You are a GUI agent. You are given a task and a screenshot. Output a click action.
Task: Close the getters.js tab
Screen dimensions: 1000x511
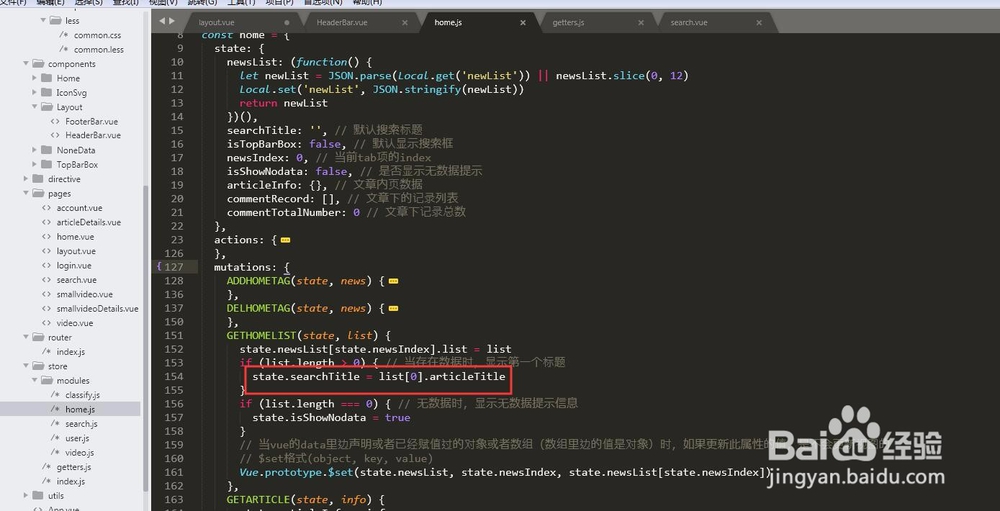tap(641, 22)
